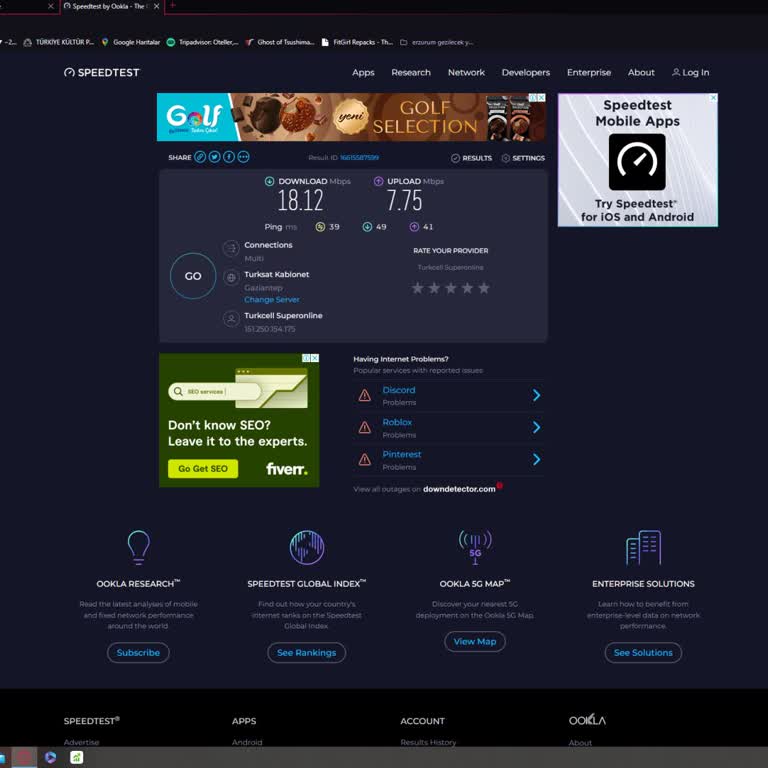The image size is (768, 768).
Task: Click the Log In link
Action: 690,72
